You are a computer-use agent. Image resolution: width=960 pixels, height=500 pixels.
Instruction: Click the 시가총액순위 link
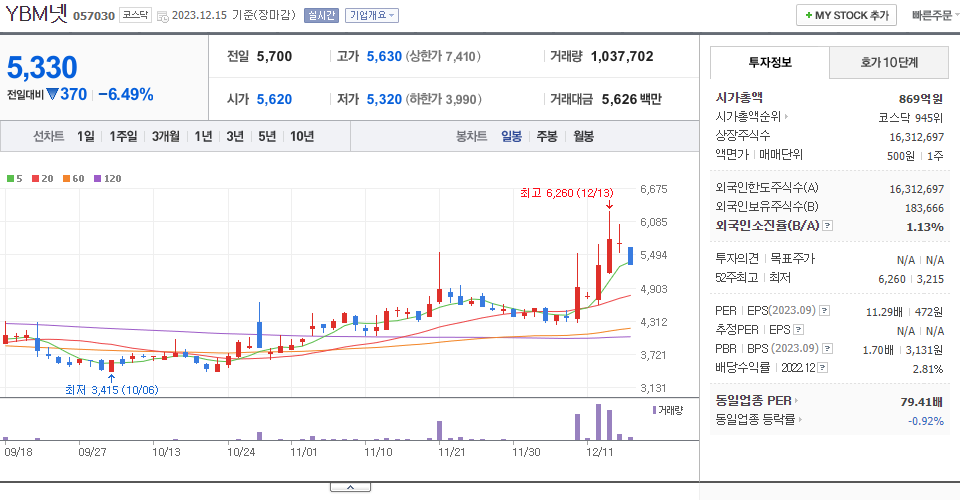click(x=748, y=116)
